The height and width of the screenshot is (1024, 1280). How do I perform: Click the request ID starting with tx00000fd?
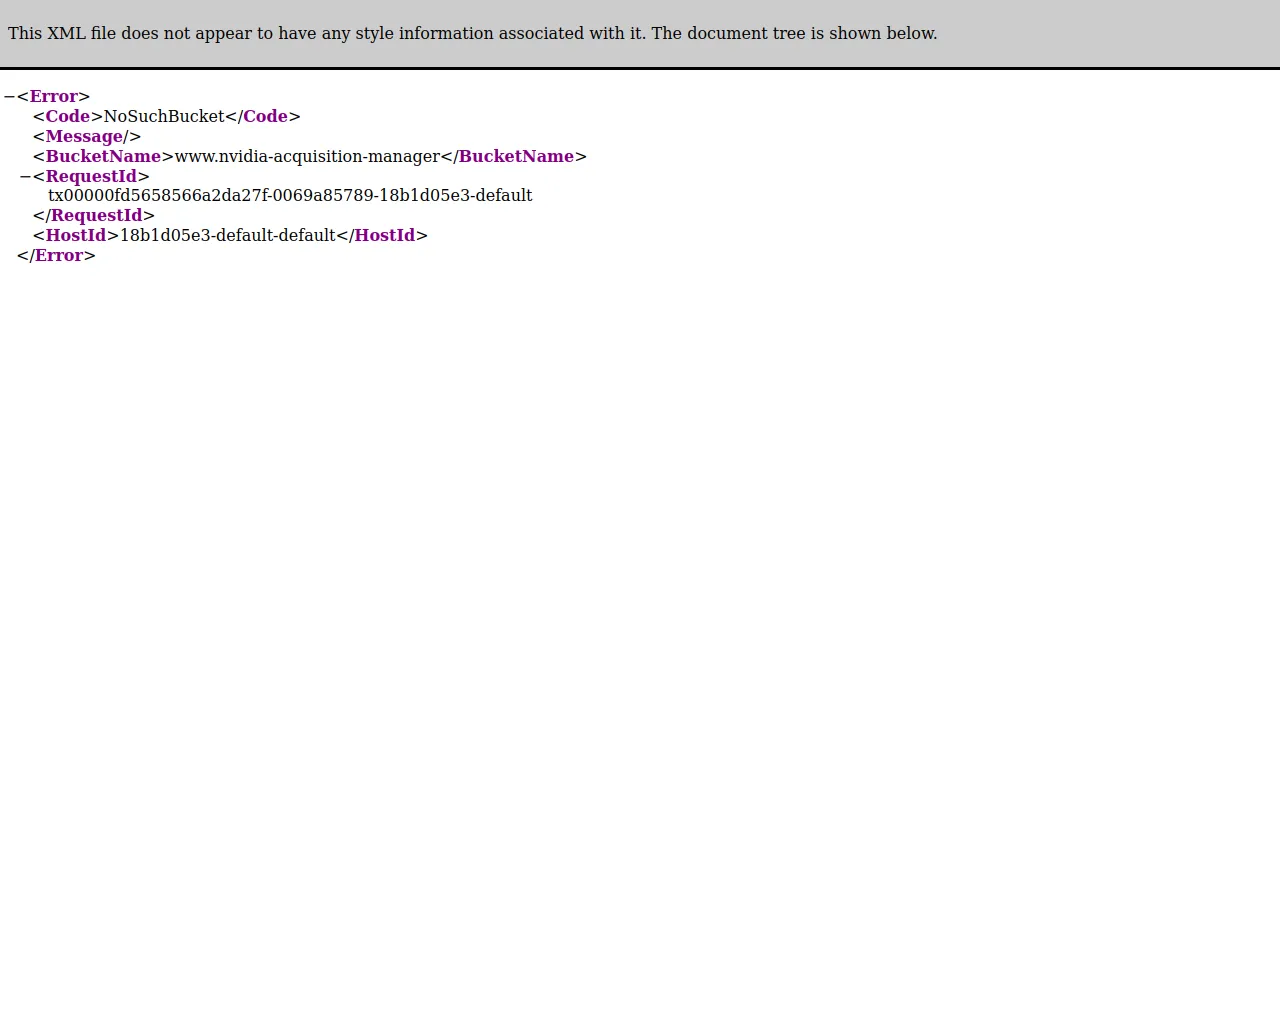tap(290, 196)
